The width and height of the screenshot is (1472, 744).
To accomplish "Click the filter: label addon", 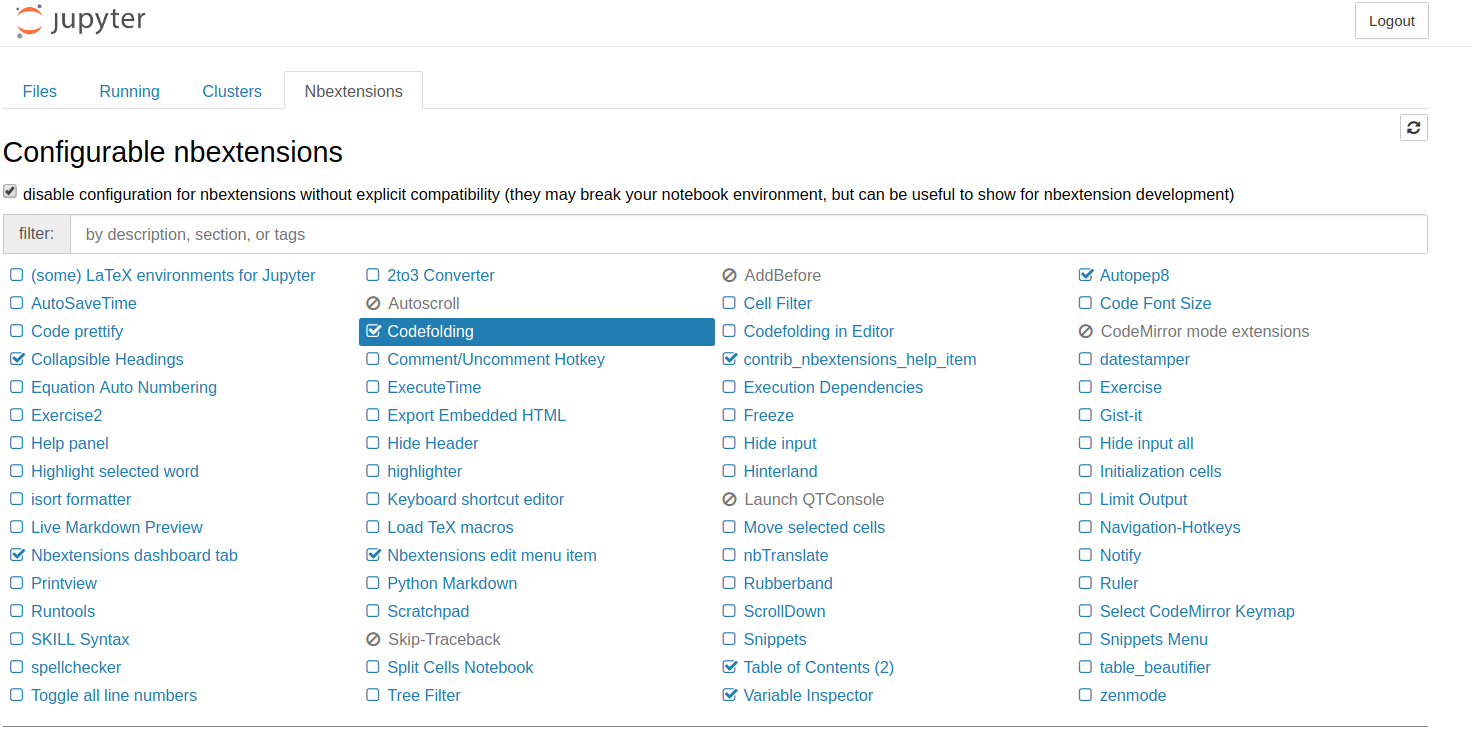I will tap(37, 234).
